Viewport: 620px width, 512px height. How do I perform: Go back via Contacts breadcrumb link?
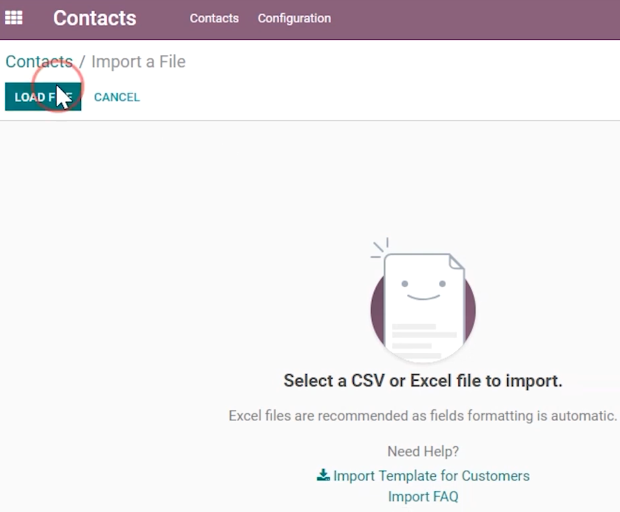(39, 62)
